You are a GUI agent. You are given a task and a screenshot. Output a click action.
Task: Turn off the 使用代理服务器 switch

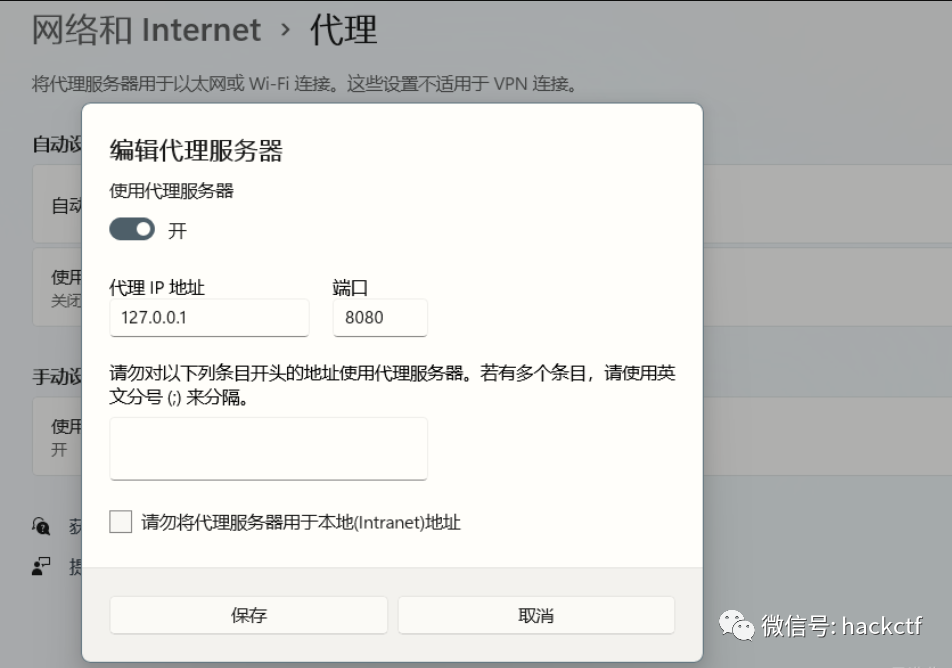(x=131, y=229)
